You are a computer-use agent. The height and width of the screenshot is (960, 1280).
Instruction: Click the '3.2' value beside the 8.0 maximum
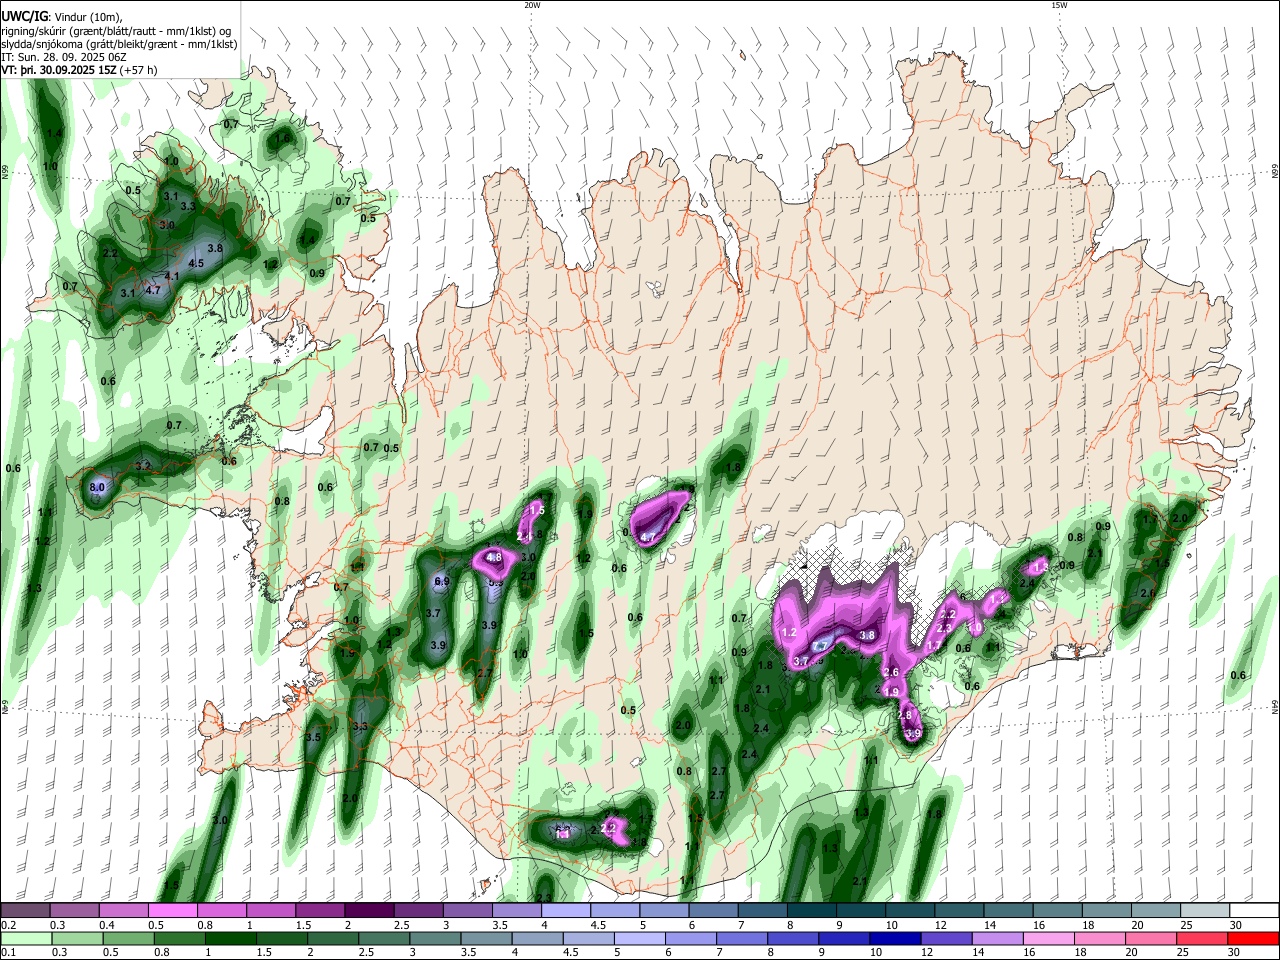tap(143, 466)
